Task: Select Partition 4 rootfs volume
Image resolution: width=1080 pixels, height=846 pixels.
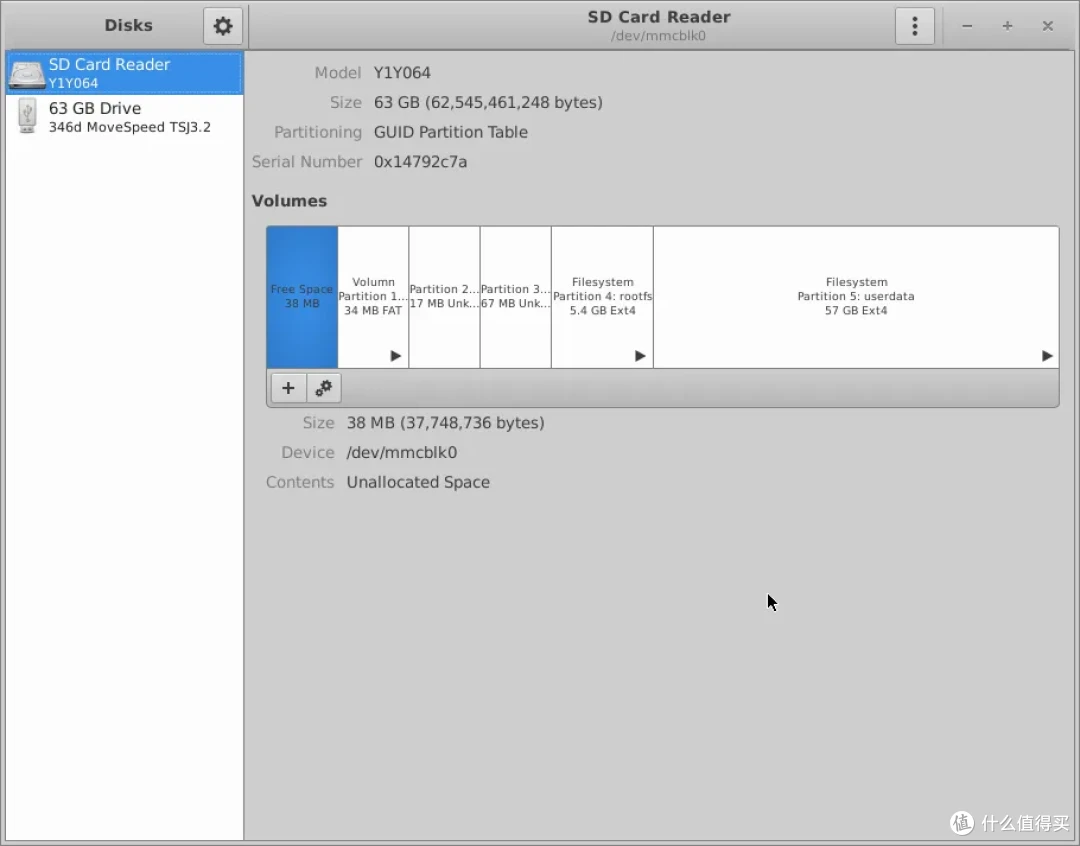Action: click(x=603, y=297)
